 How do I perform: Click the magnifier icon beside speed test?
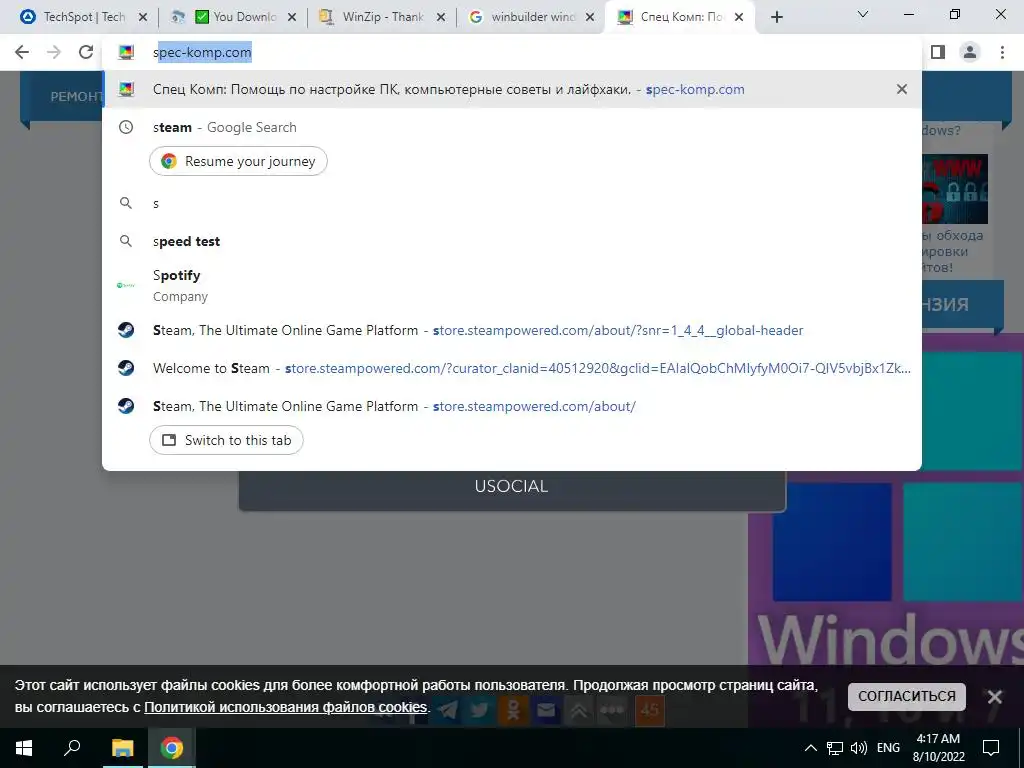(x=125, y=242)
